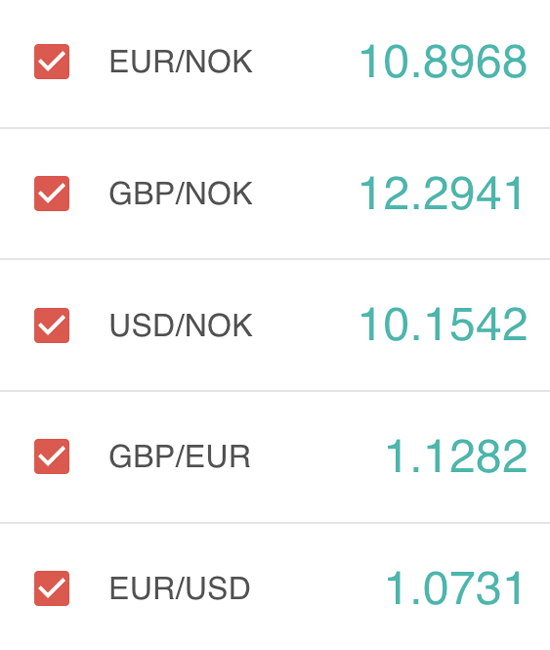Click blank space between EUR/NOK and 10.8968

pos(306,62)
